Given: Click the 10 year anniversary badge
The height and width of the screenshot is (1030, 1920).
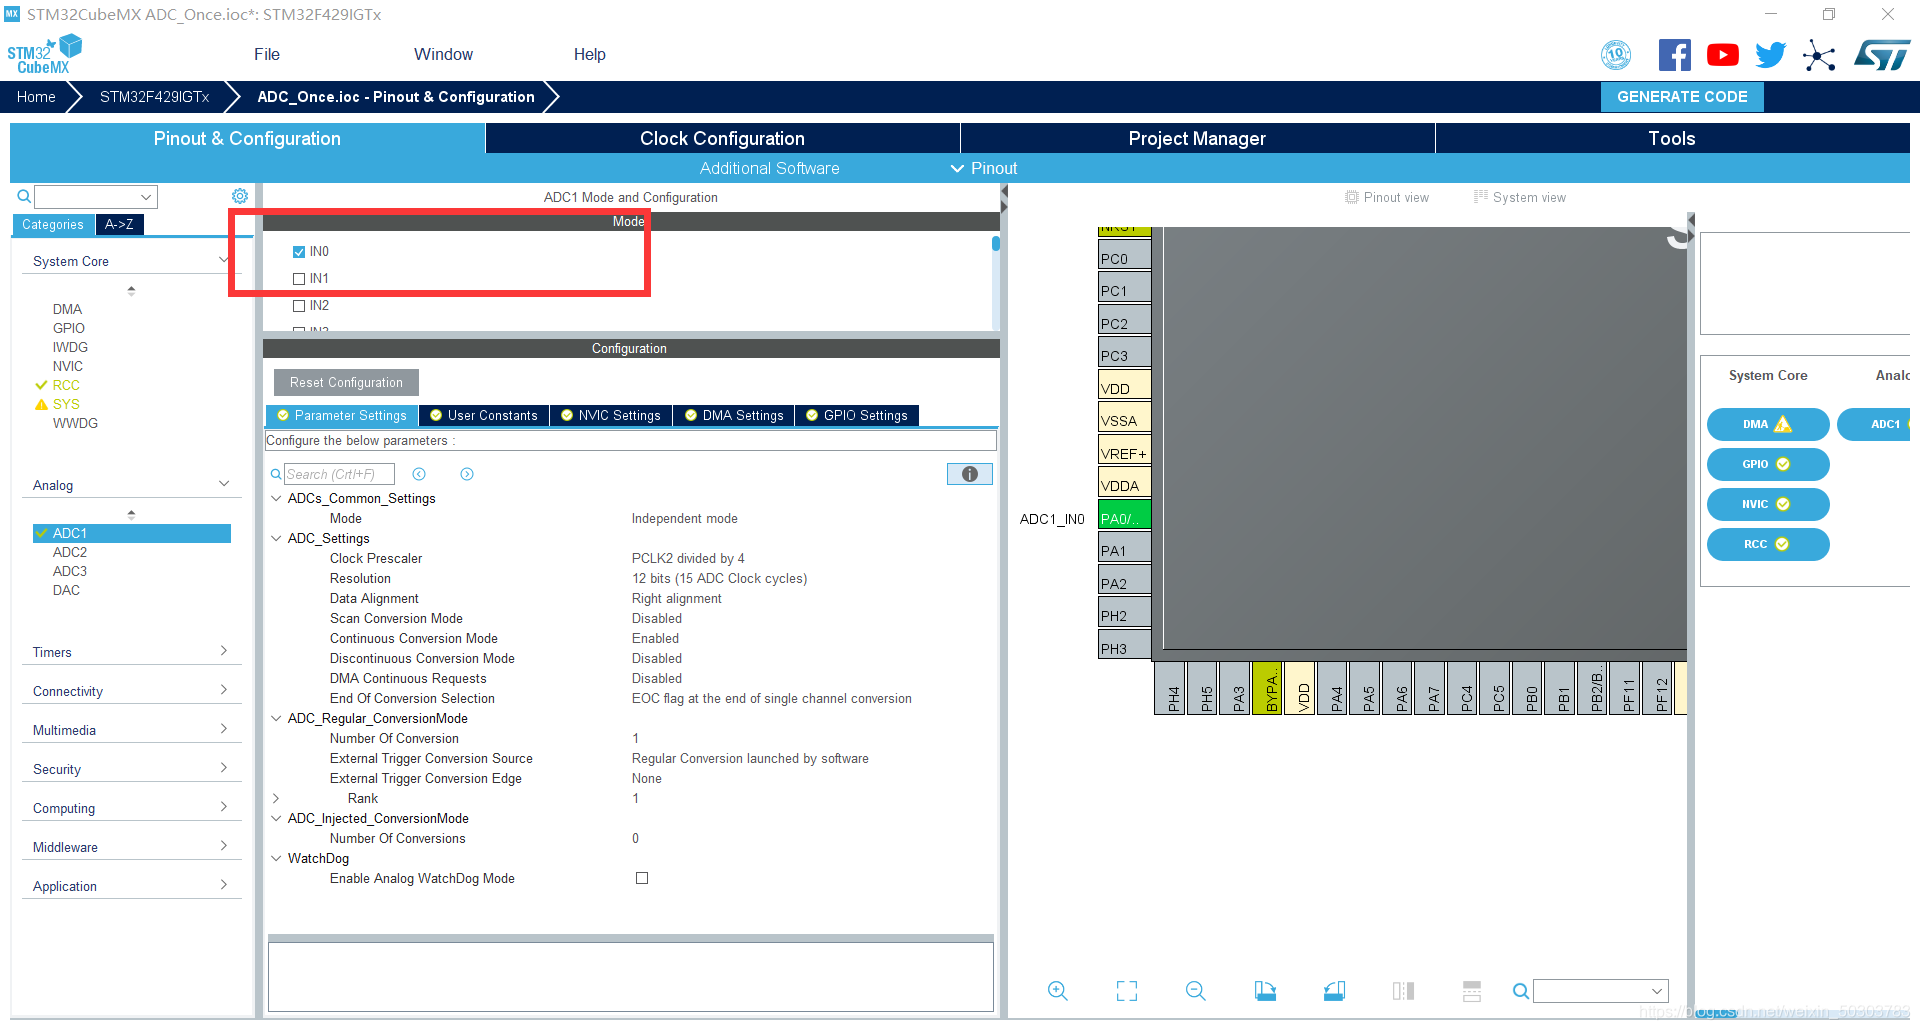Looking at the screenshot, I should coord(1616,55).
